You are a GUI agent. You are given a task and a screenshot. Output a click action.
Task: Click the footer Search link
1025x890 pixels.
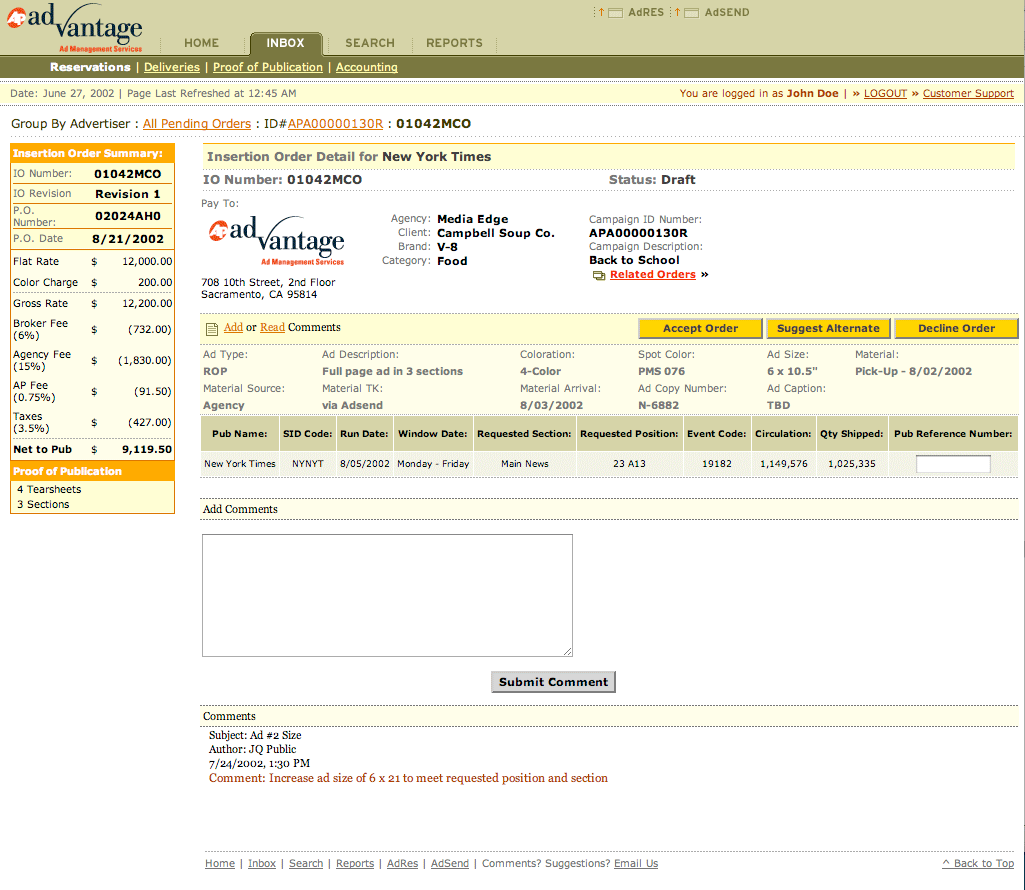point(306,863)
